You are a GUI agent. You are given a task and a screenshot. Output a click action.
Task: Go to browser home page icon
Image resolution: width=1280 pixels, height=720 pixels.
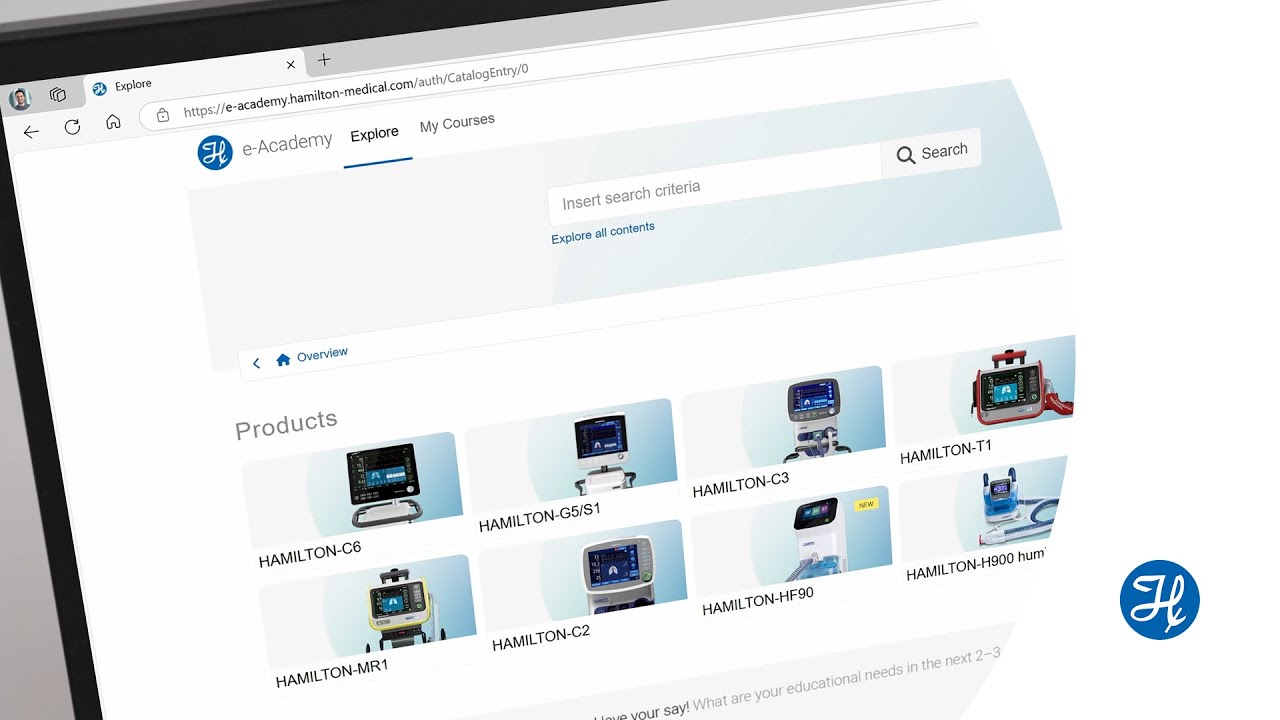click(x=113, y=122)
